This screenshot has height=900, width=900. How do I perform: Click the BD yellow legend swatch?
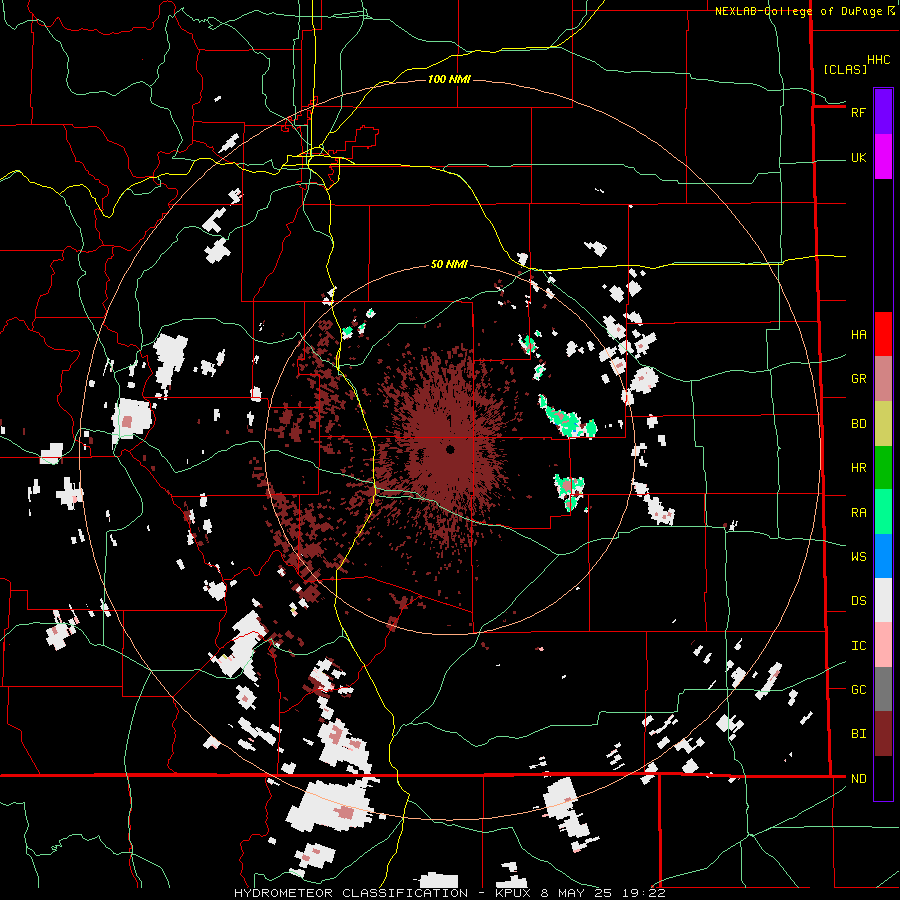click(x=883, y=423)
